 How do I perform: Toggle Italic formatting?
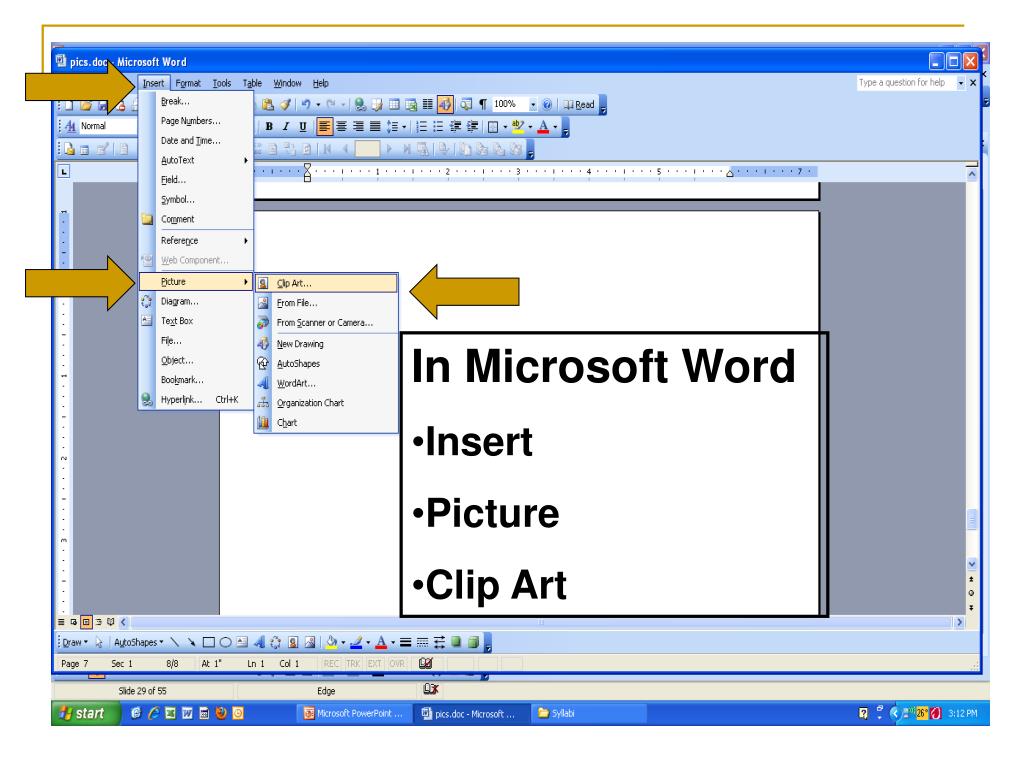click(x=285, y=126)
